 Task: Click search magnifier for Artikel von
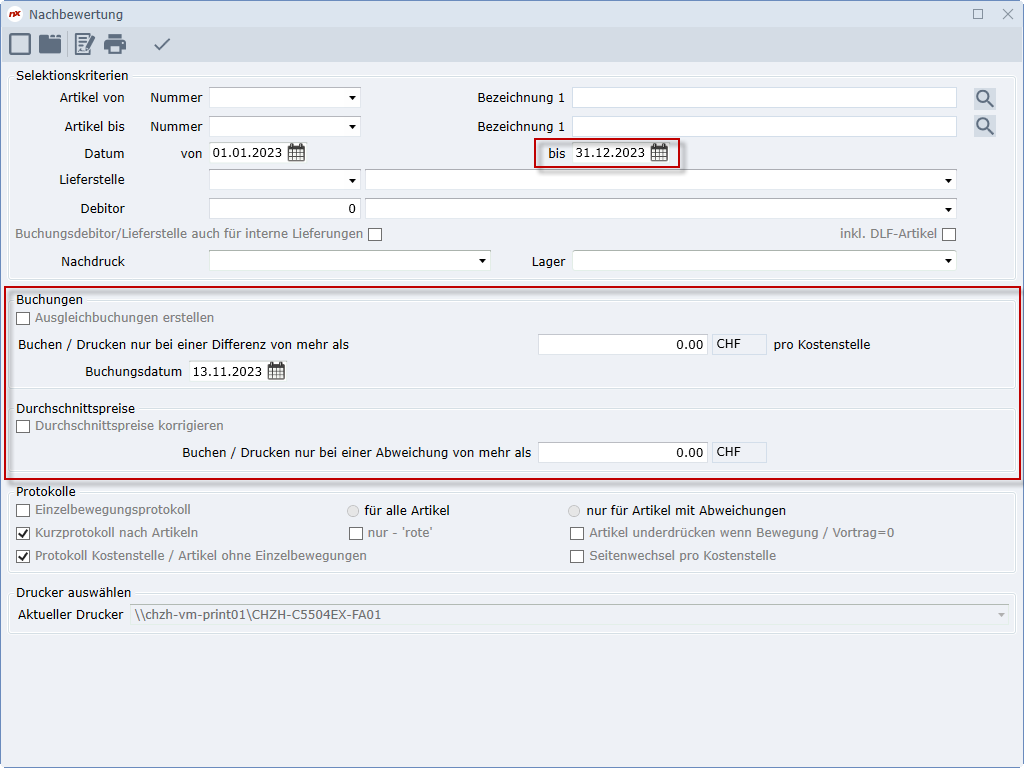tap(985, 98)
